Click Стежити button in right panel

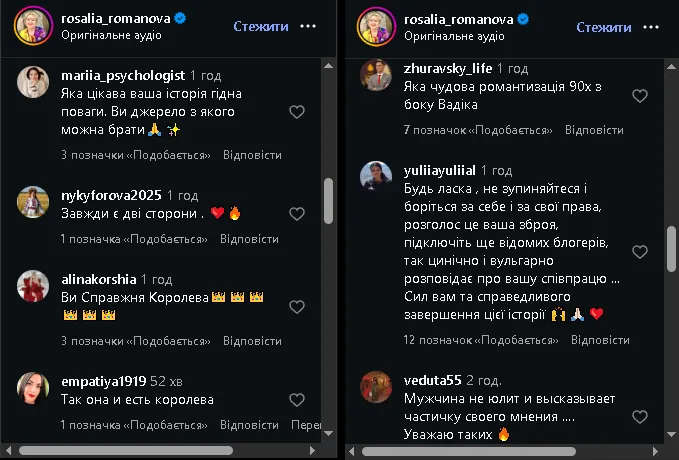pyautogui.click(x=604, y=26)
